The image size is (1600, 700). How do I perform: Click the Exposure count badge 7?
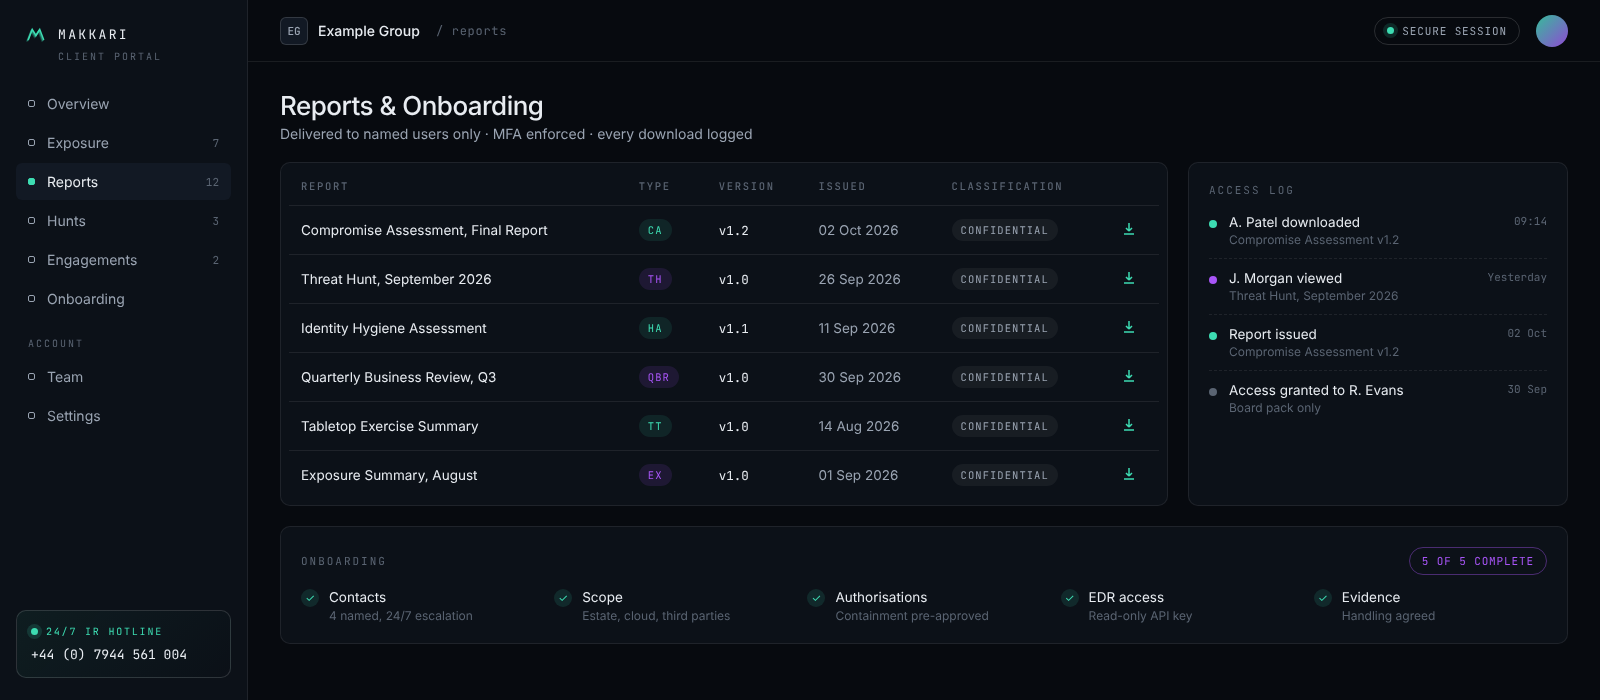point(216,143)
